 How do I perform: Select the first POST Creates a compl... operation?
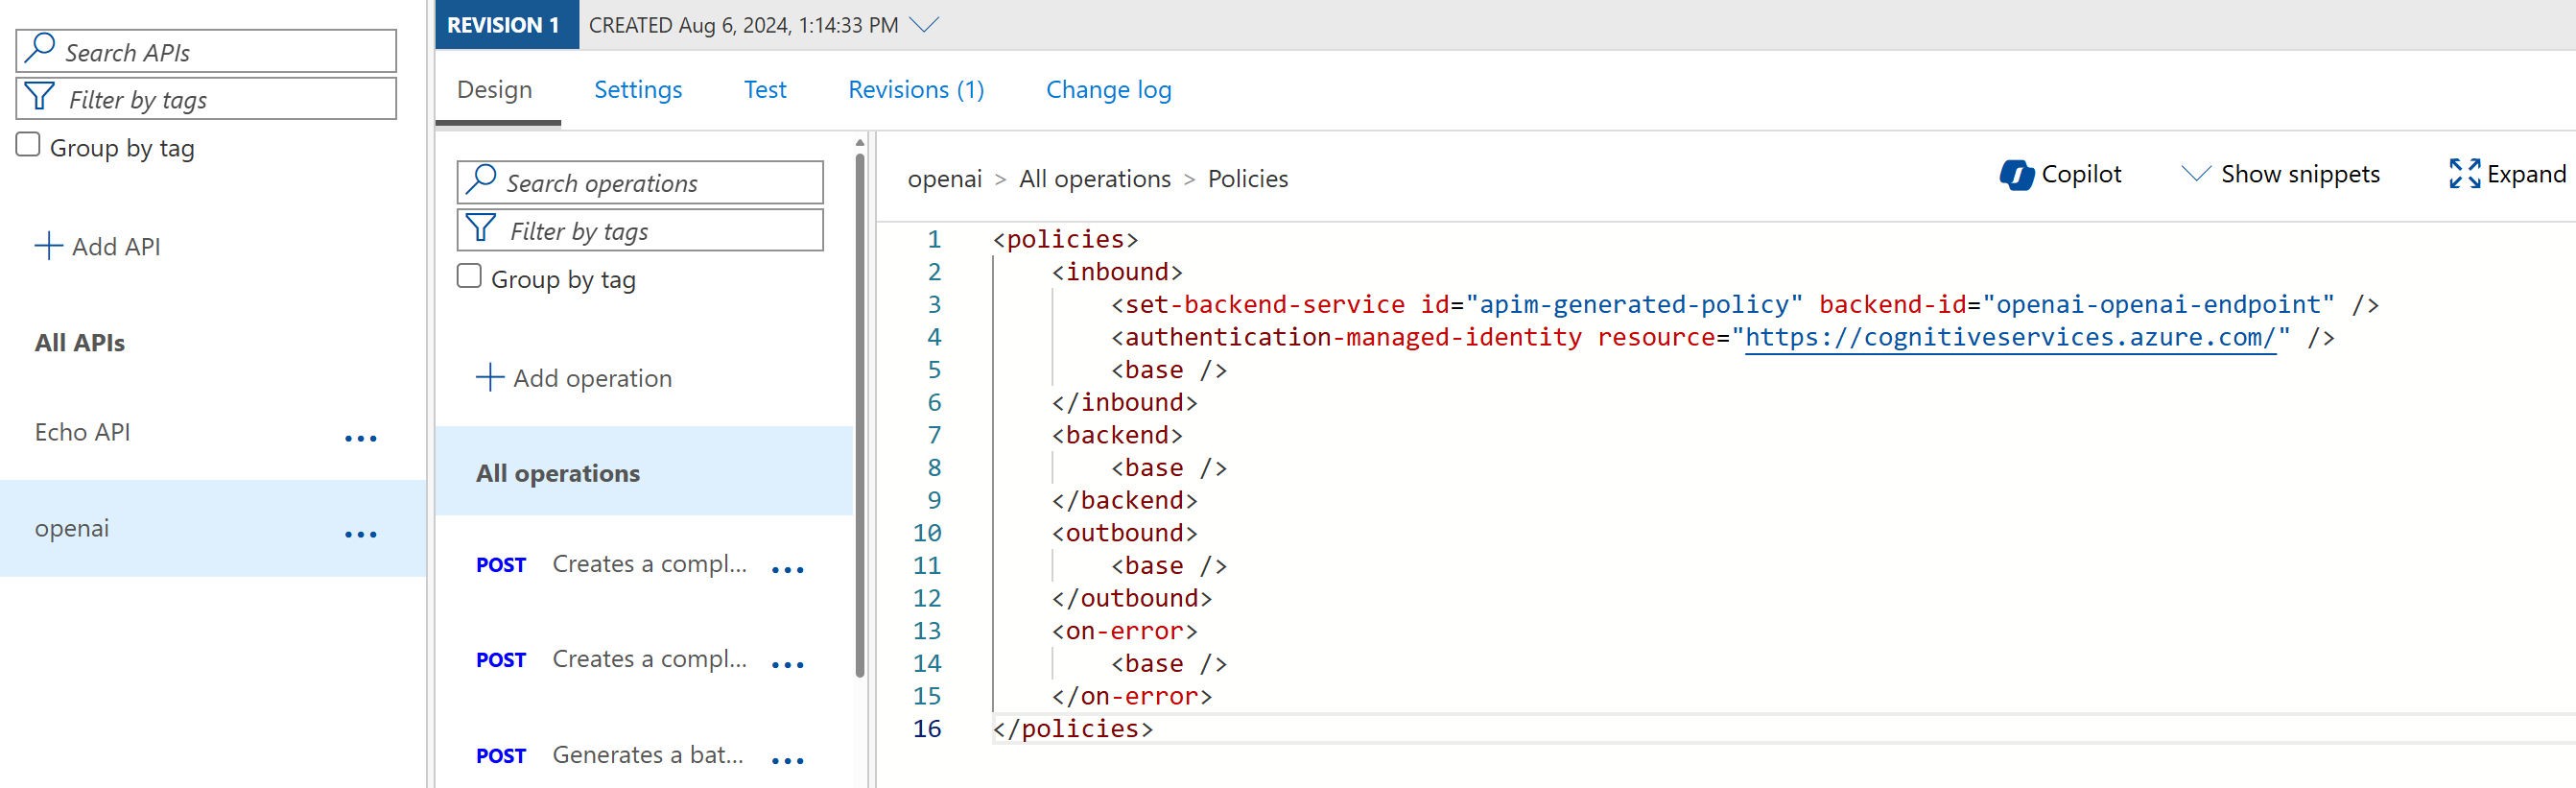[644, 564]
